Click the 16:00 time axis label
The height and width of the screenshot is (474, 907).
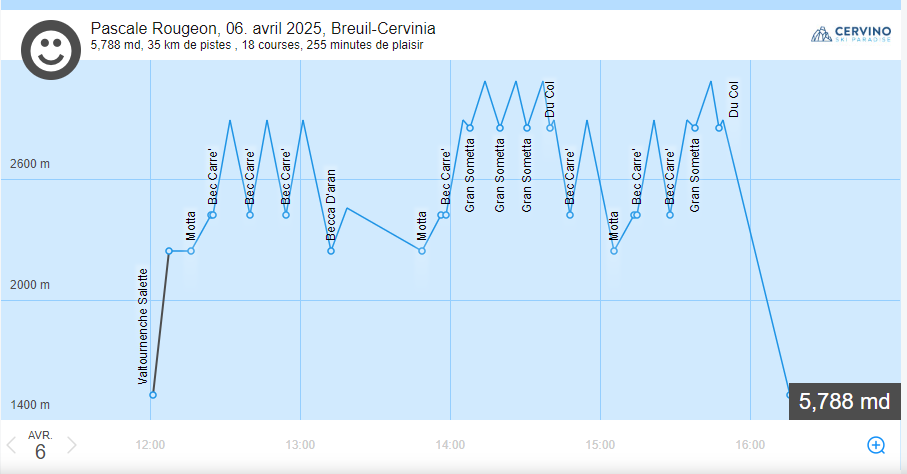(750, 445)
